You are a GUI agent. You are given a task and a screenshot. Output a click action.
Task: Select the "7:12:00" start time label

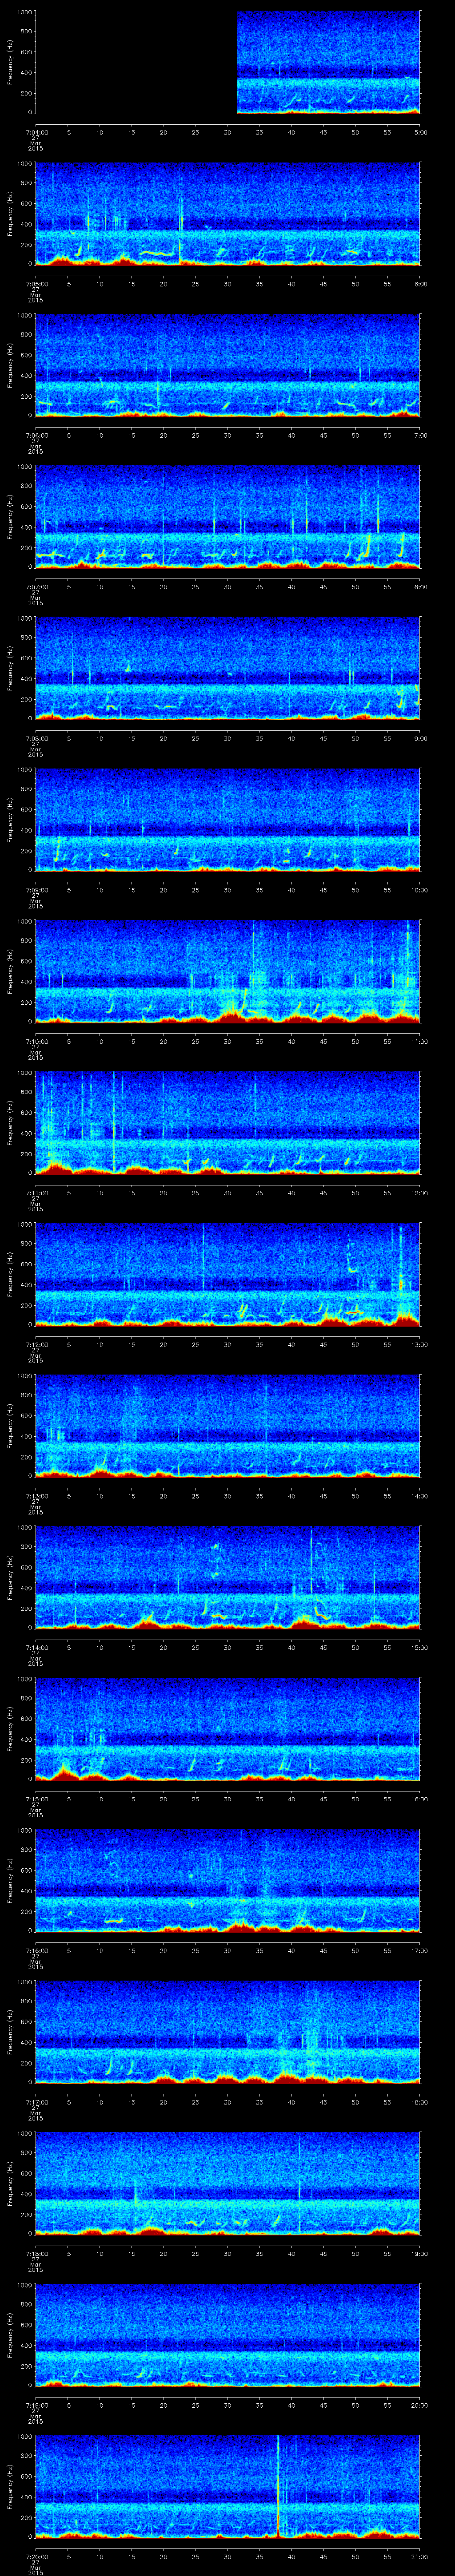coord(36,1344)
